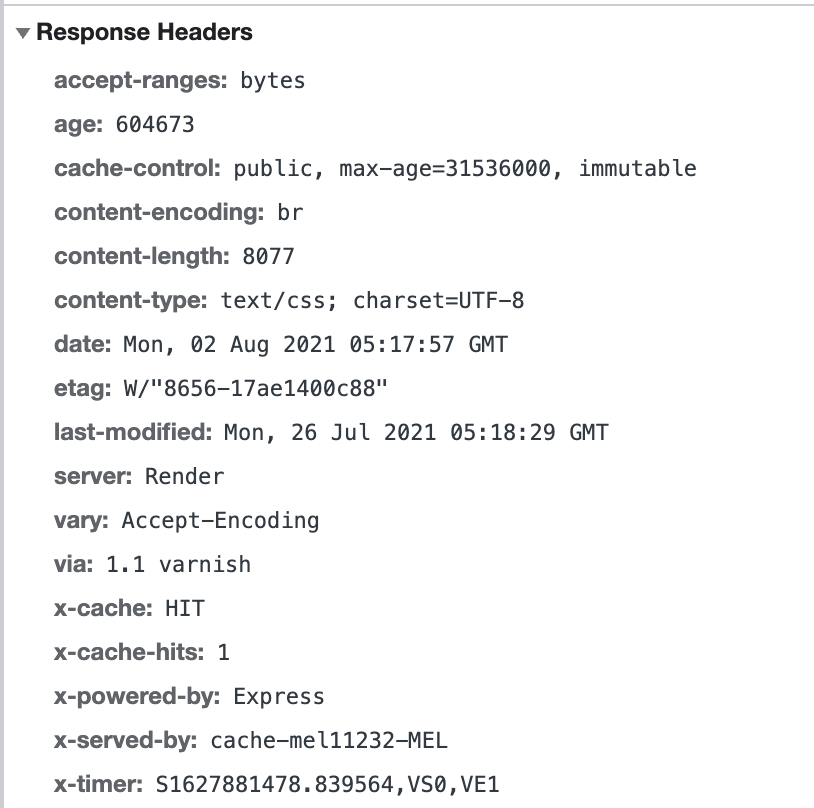Click the vary header value Accept-Encoding

(218, 520)
